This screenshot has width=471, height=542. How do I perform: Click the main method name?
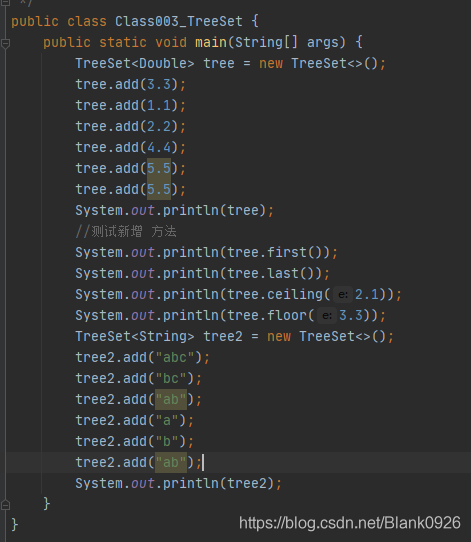pyautogui.click(x=211, y=42)
